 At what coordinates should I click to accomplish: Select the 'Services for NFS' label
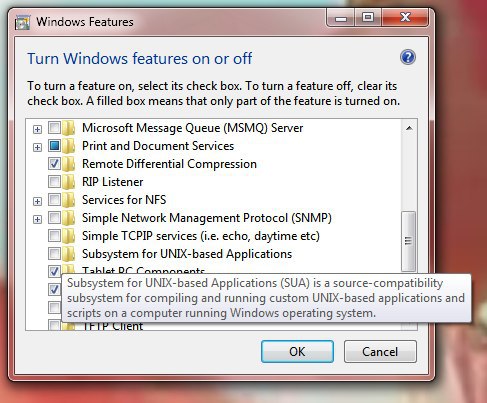tap(124, 200)
